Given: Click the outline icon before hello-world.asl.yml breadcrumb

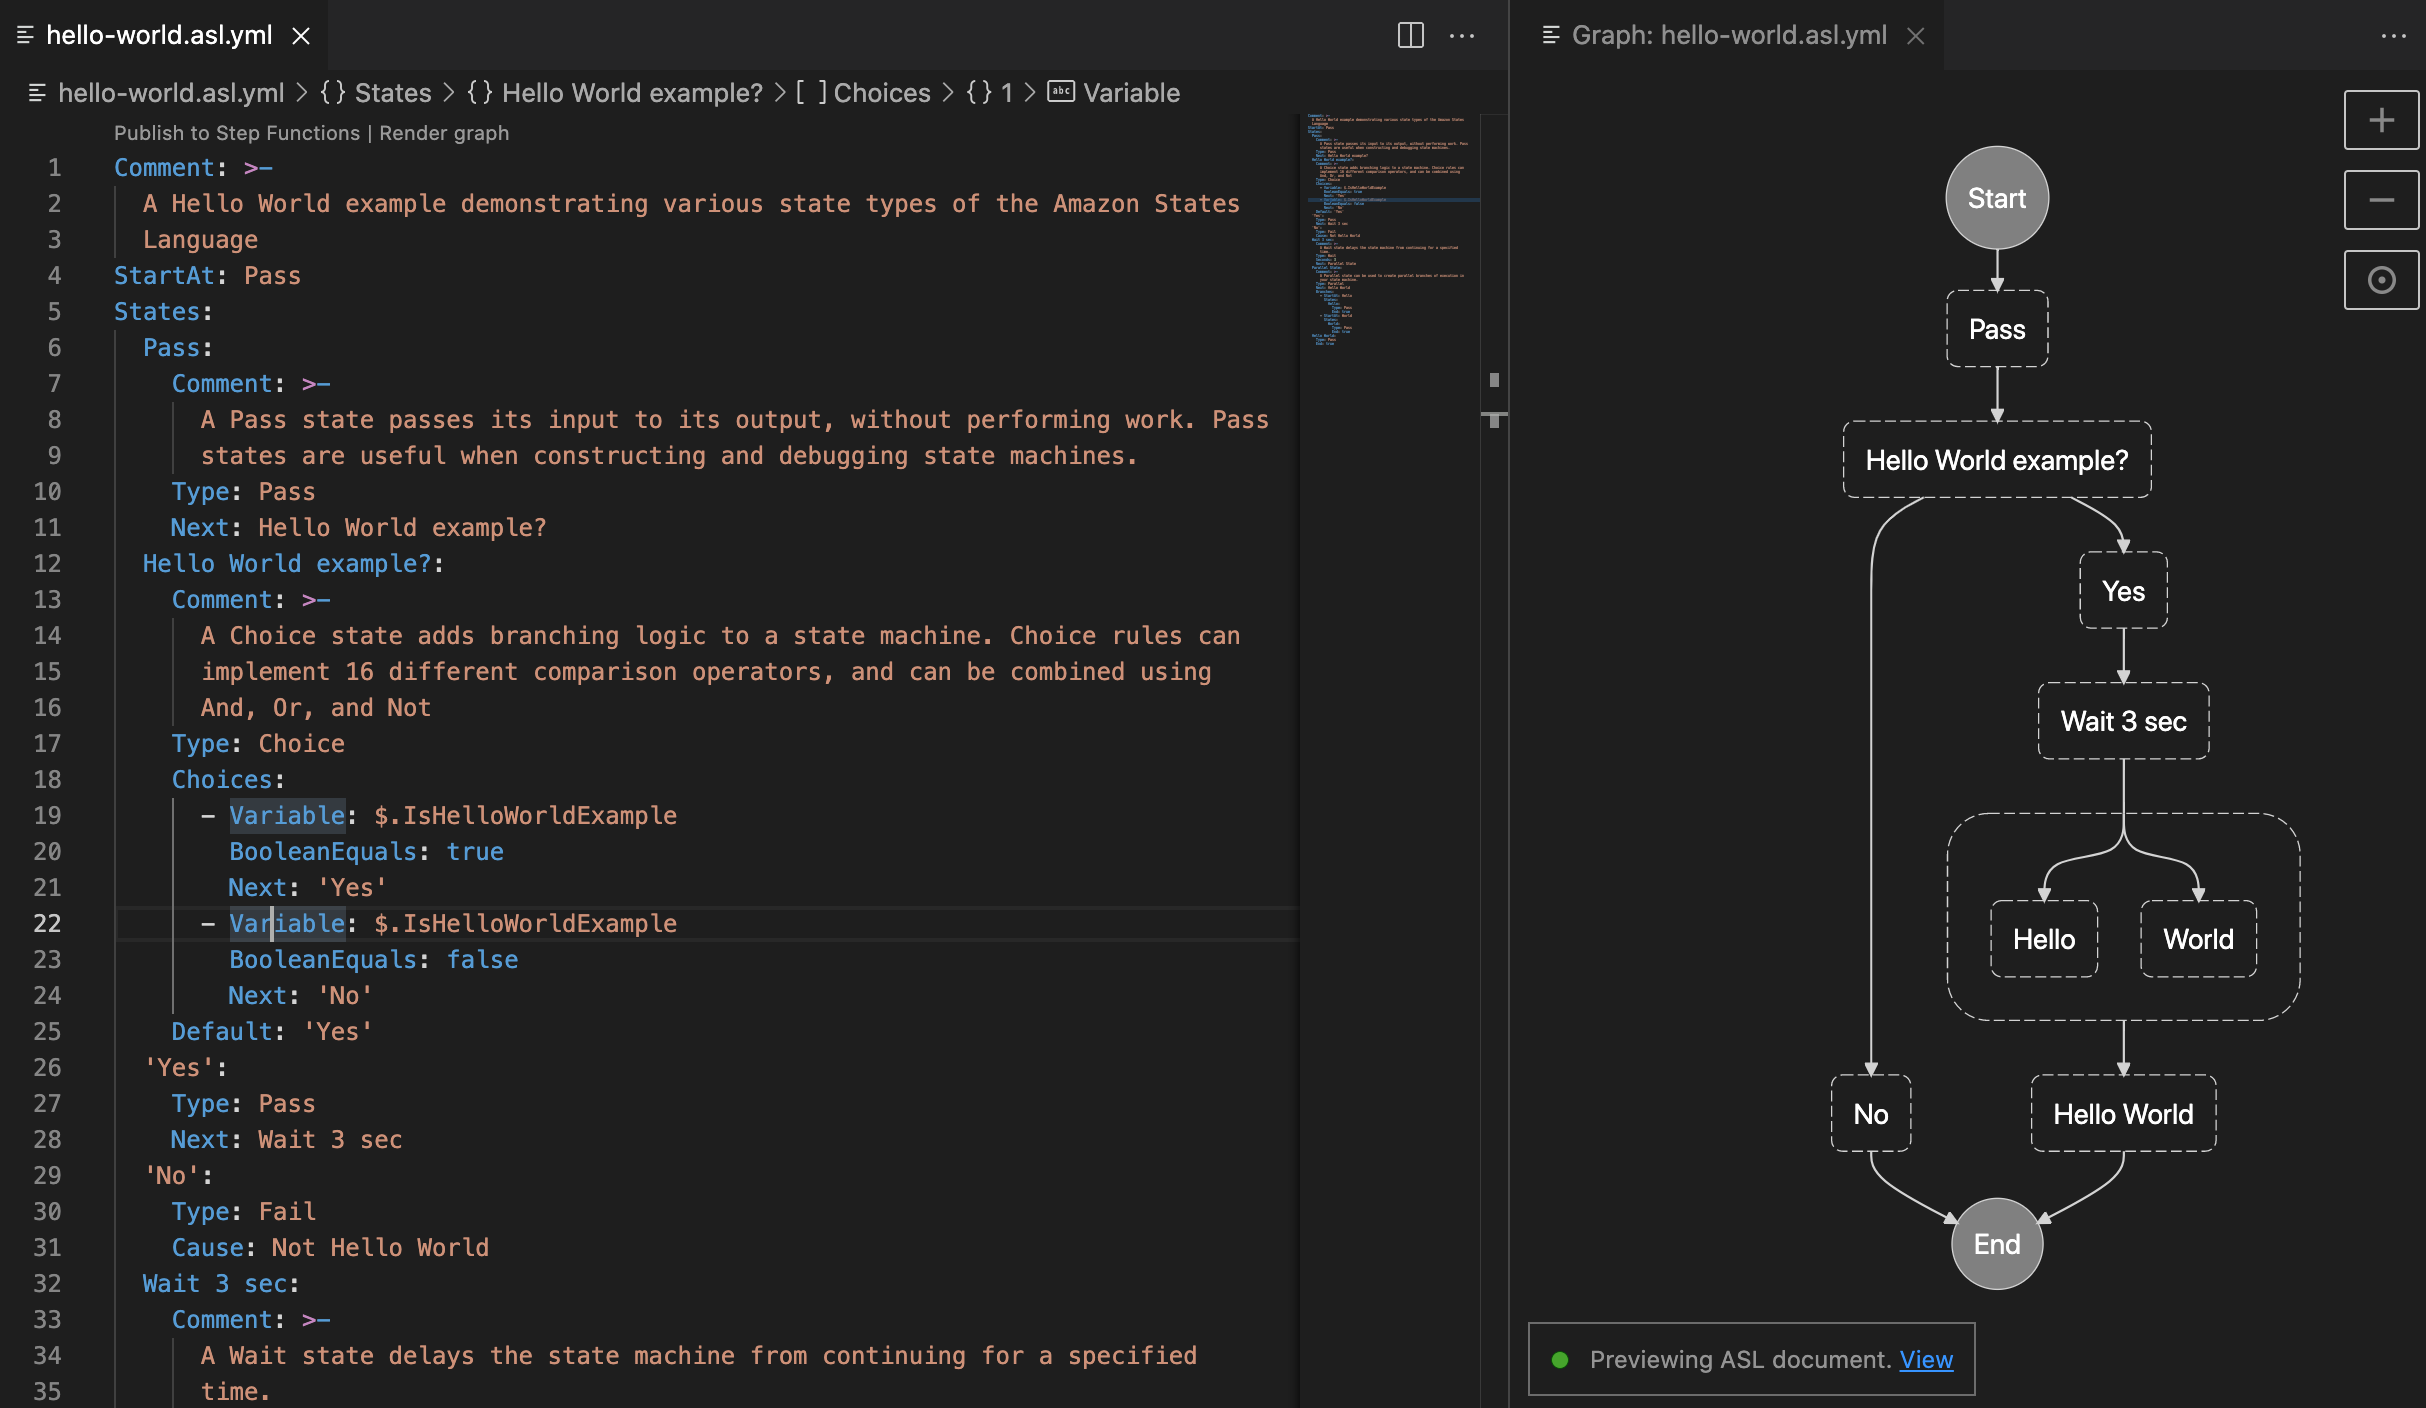Looking at the screenshot, I should point(37,92).
